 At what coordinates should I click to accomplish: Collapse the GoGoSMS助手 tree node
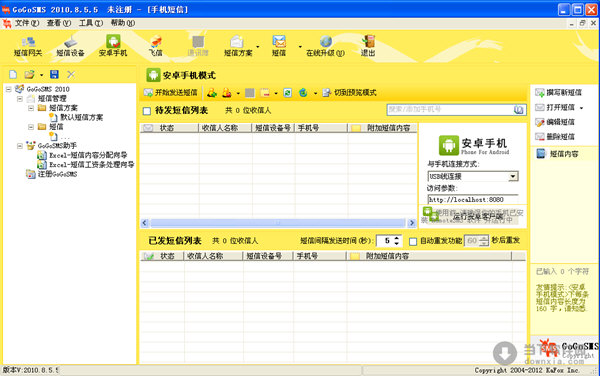[20, 146]
